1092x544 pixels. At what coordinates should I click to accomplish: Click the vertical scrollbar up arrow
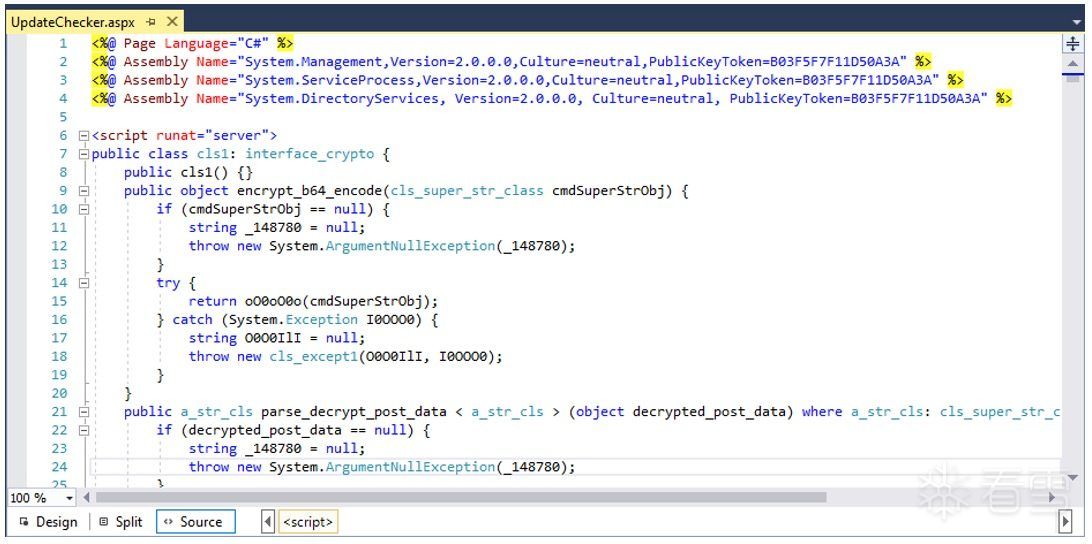[1073, 64]
